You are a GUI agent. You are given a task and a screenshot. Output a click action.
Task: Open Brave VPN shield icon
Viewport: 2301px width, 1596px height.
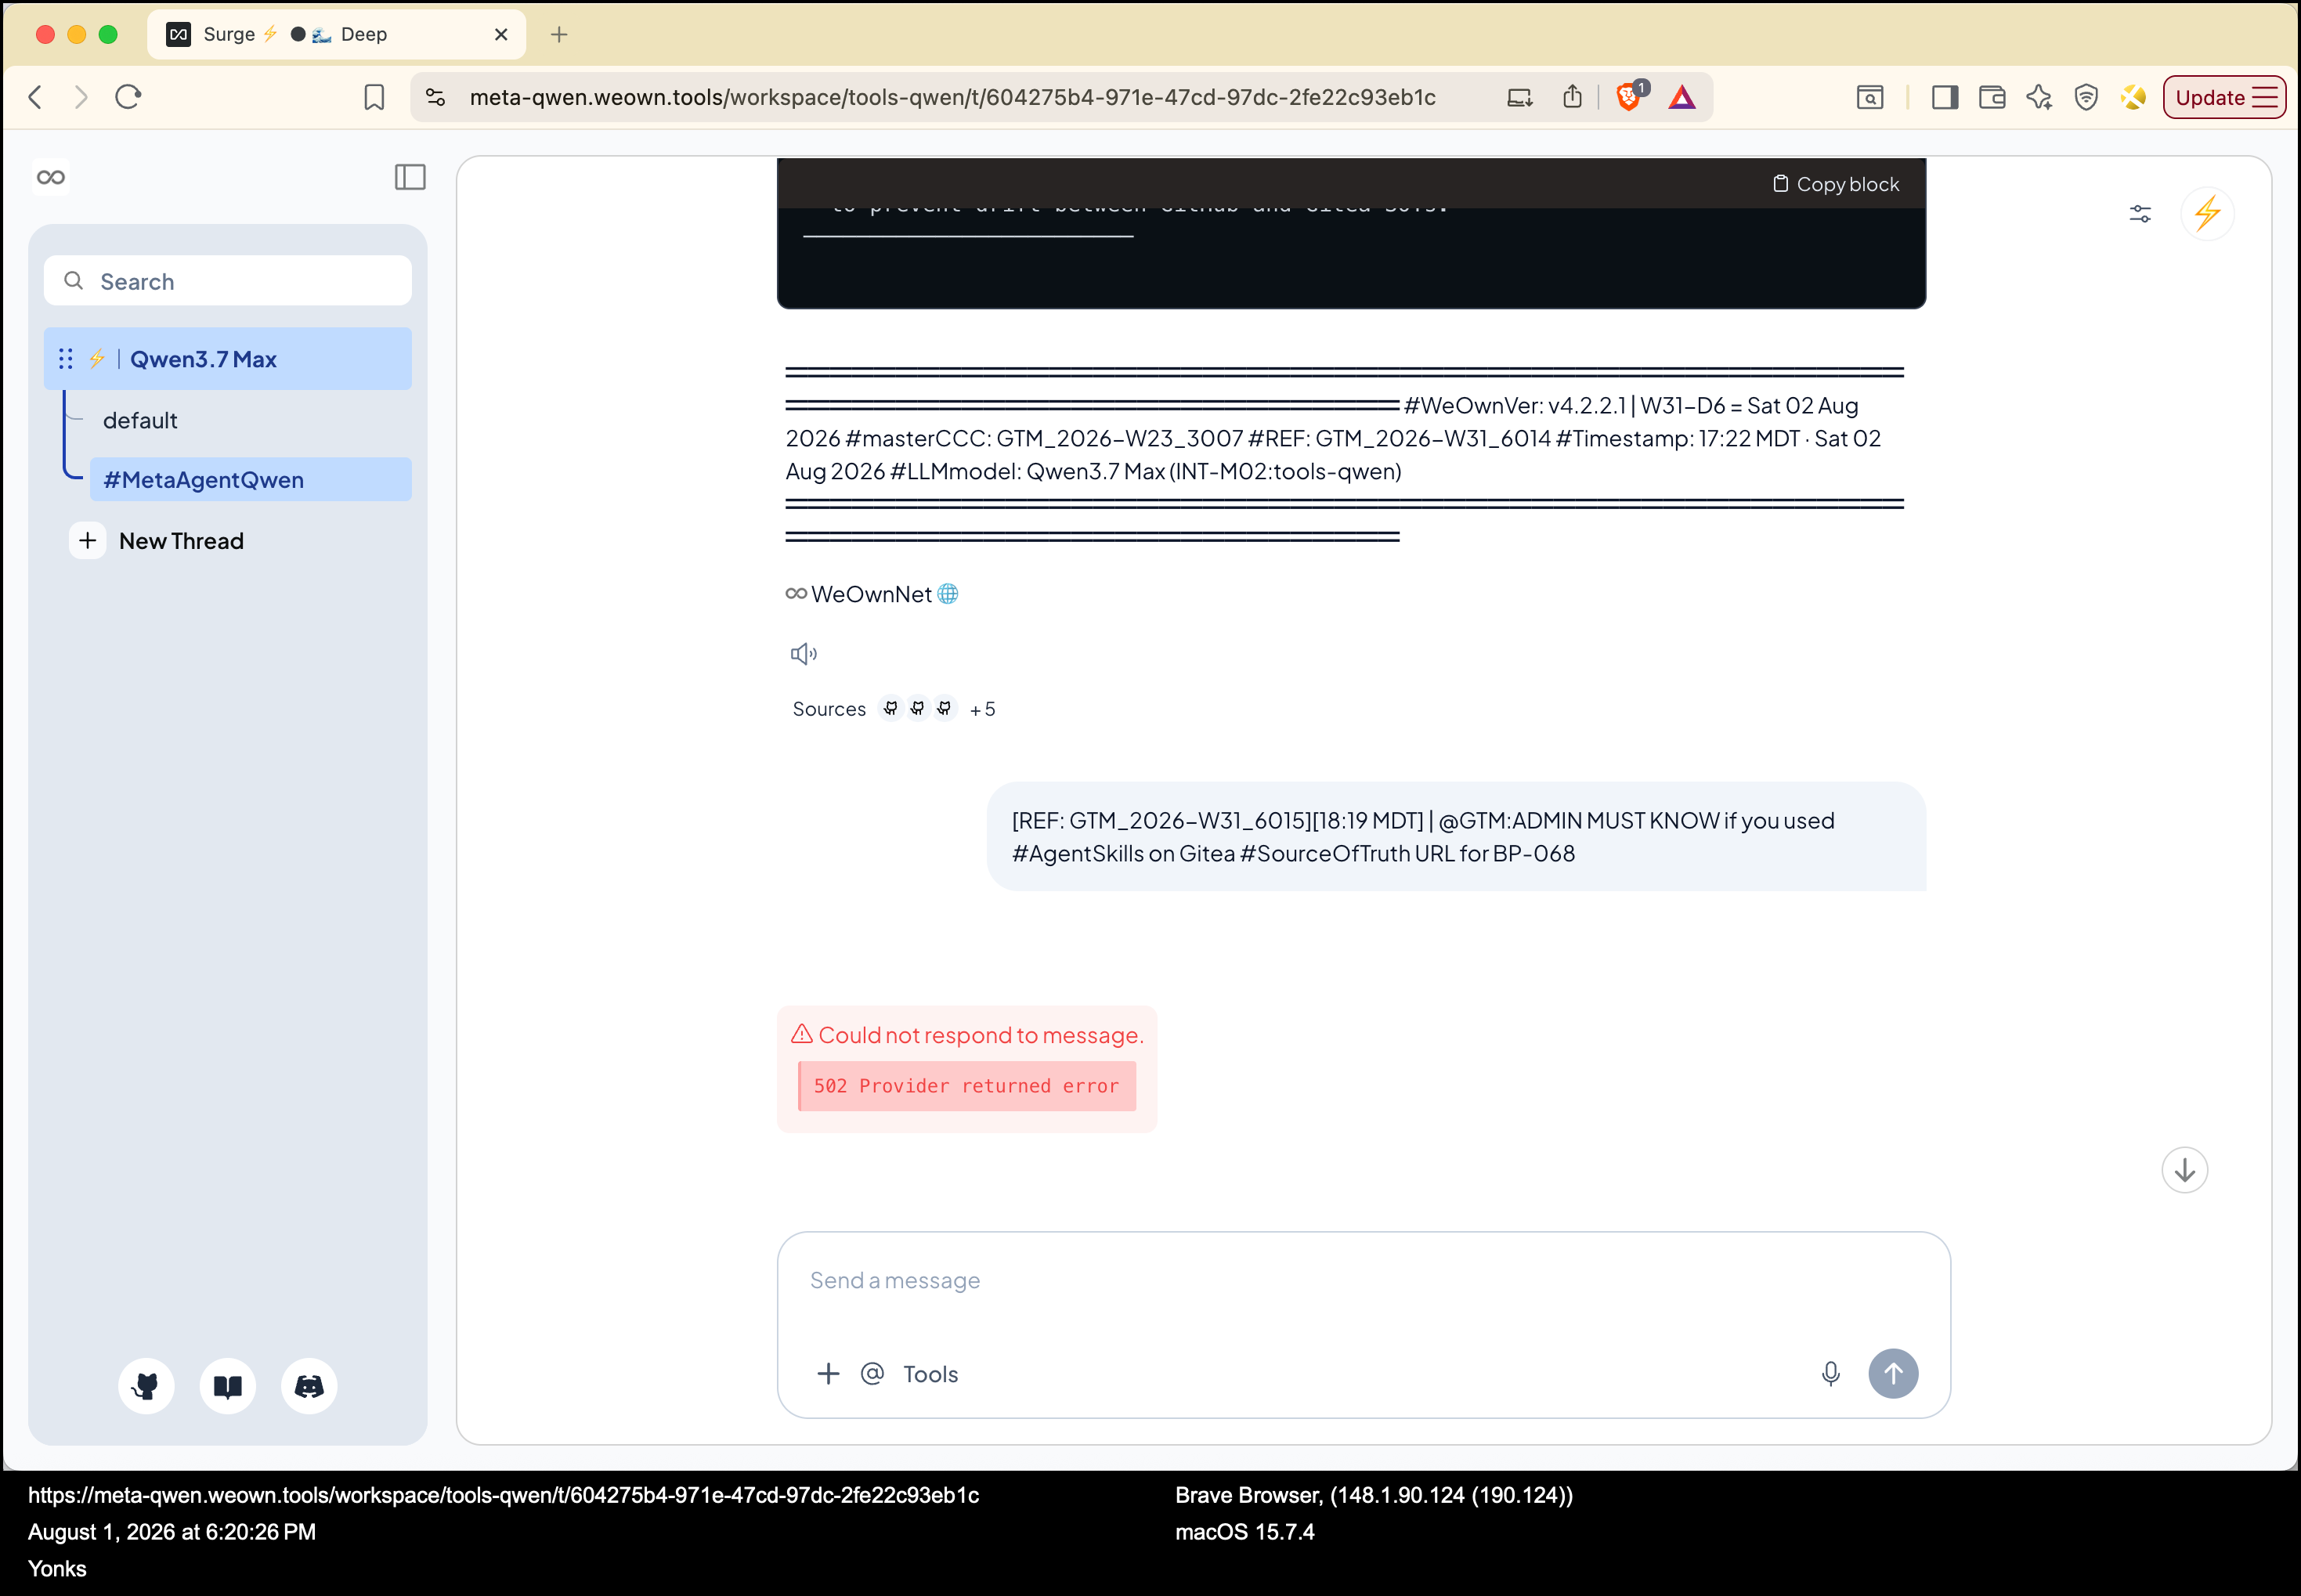pos(2086,97)
